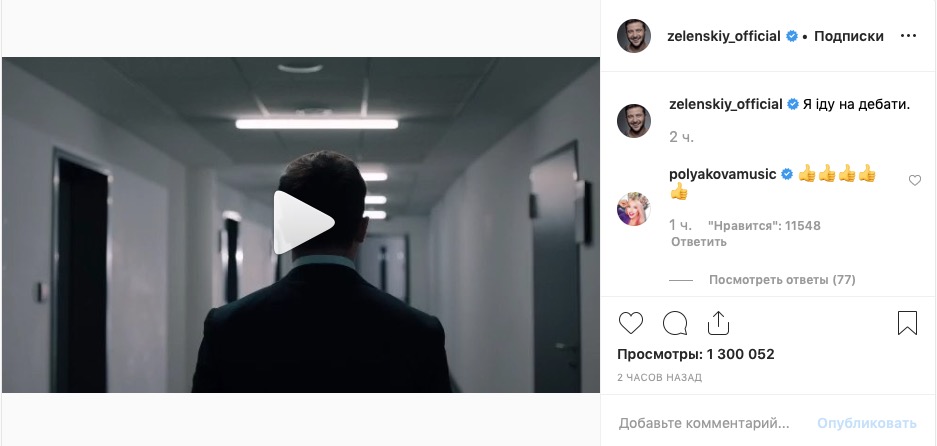
Task: Click avatar beside the post caption
Action: click(x=633, y=121)
